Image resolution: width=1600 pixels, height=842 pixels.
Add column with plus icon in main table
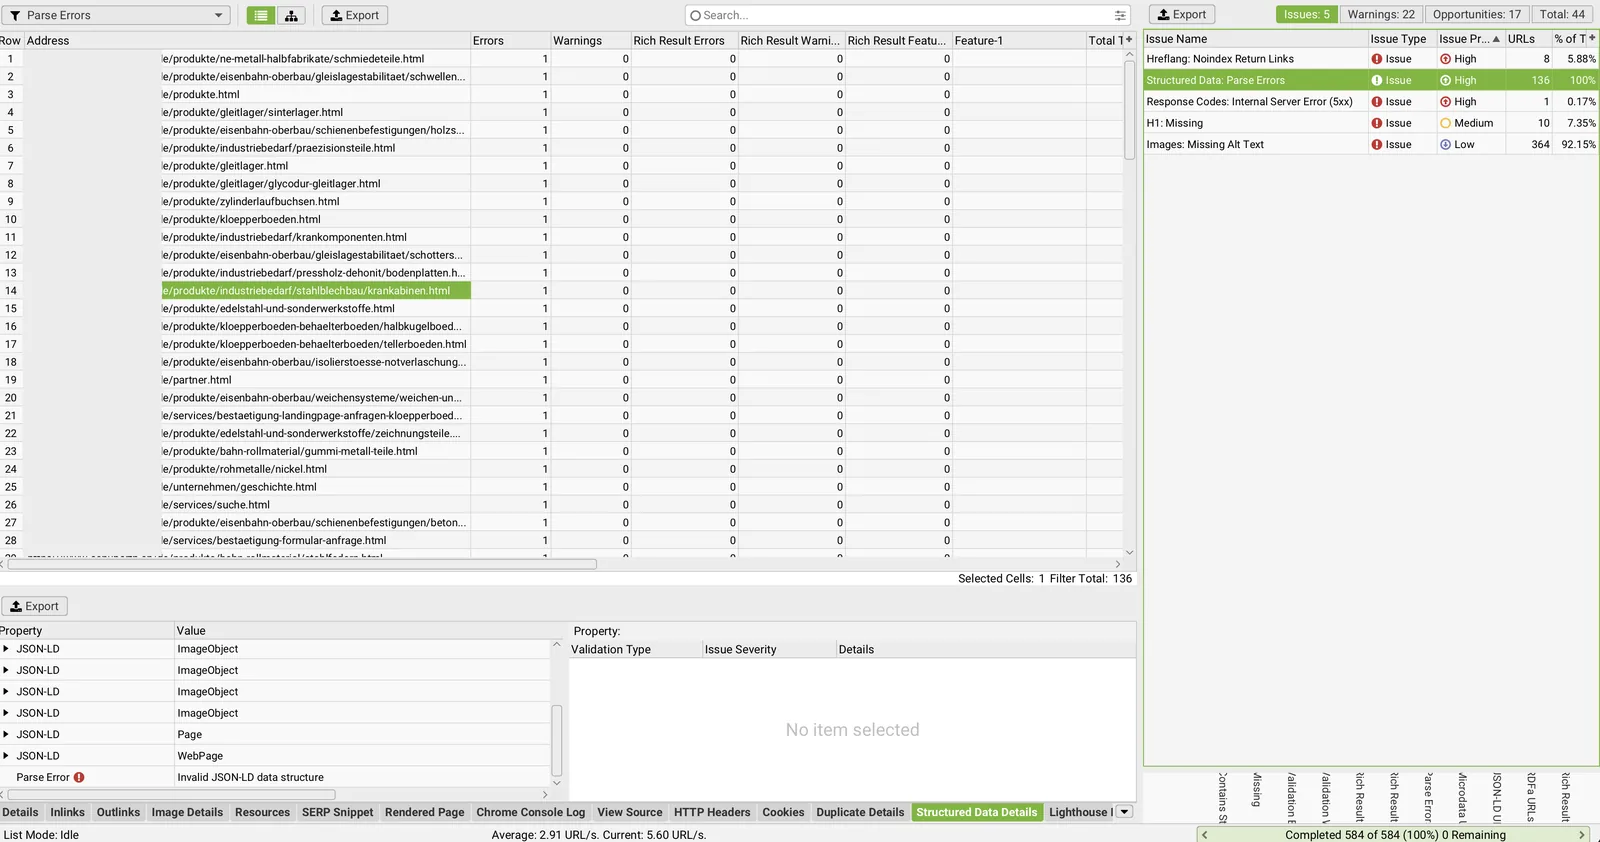coord(1129,40)
